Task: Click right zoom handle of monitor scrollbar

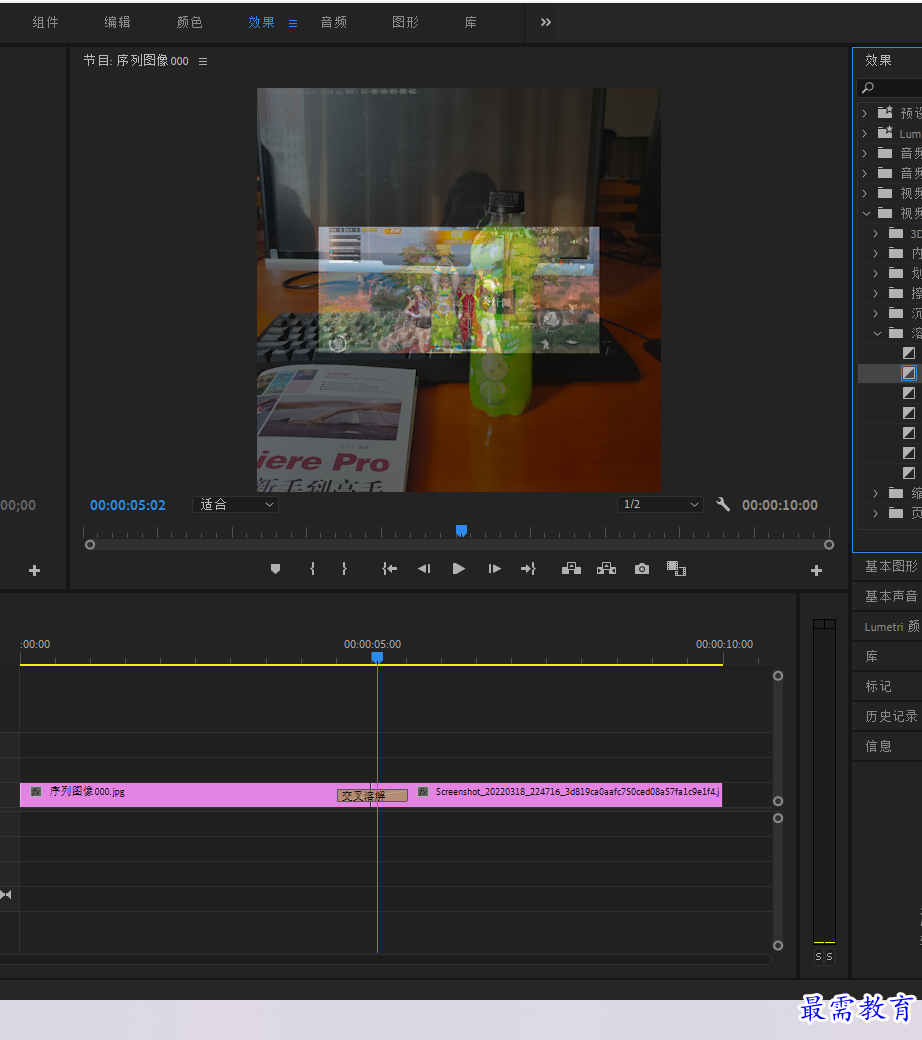Action: [x=828, y=545]
